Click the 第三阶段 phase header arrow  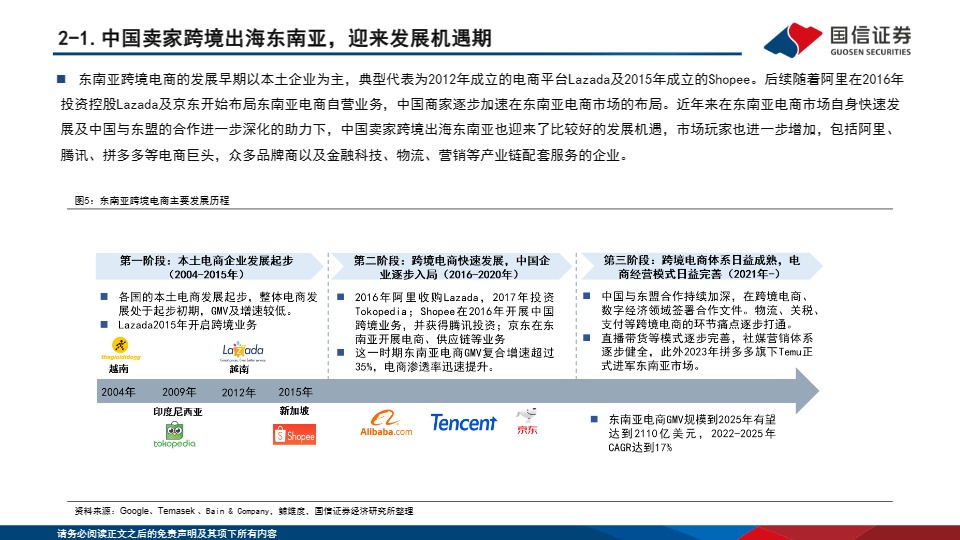[700, 267]
